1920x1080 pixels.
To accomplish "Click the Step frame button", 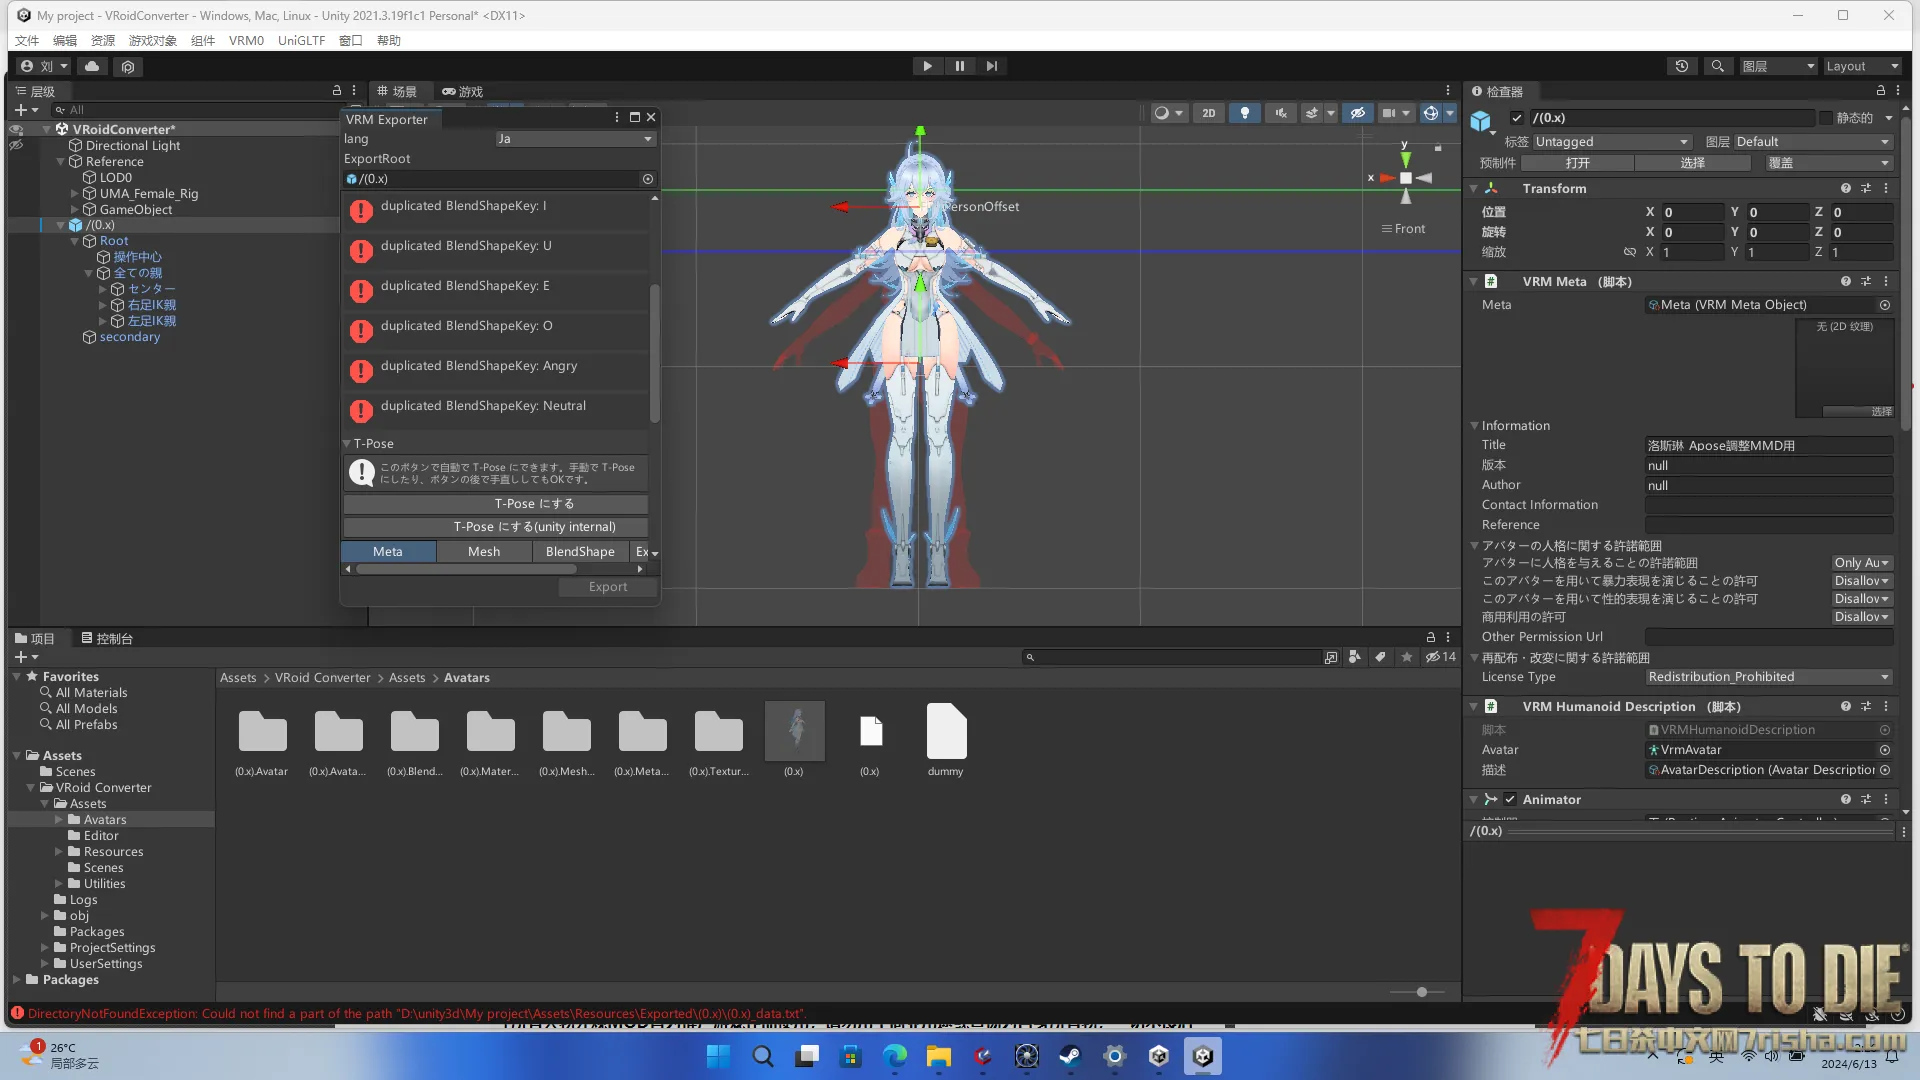I will pyautogui.click(x=991, y=66).
